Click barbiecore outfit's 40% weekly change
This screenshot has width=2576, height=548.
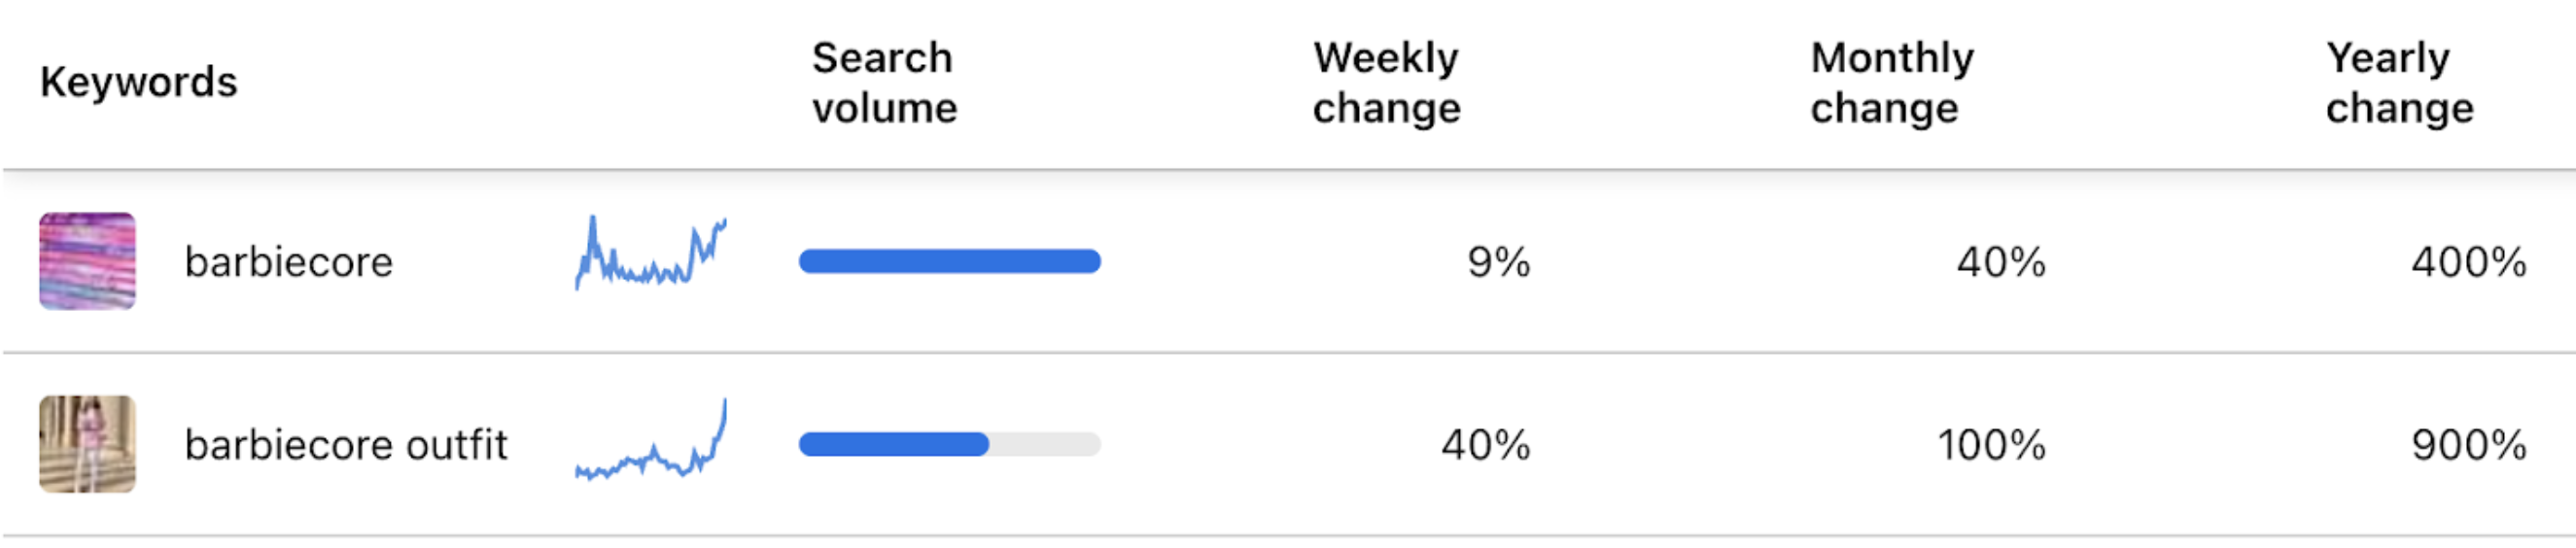pos(1486,445)
